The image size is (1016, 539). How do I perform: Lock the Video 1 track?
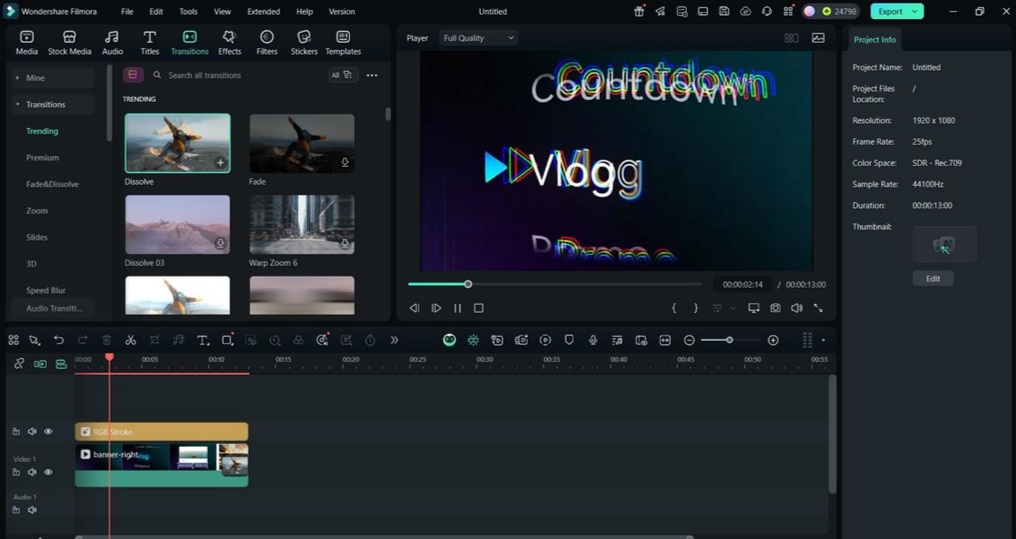(16, 472)
